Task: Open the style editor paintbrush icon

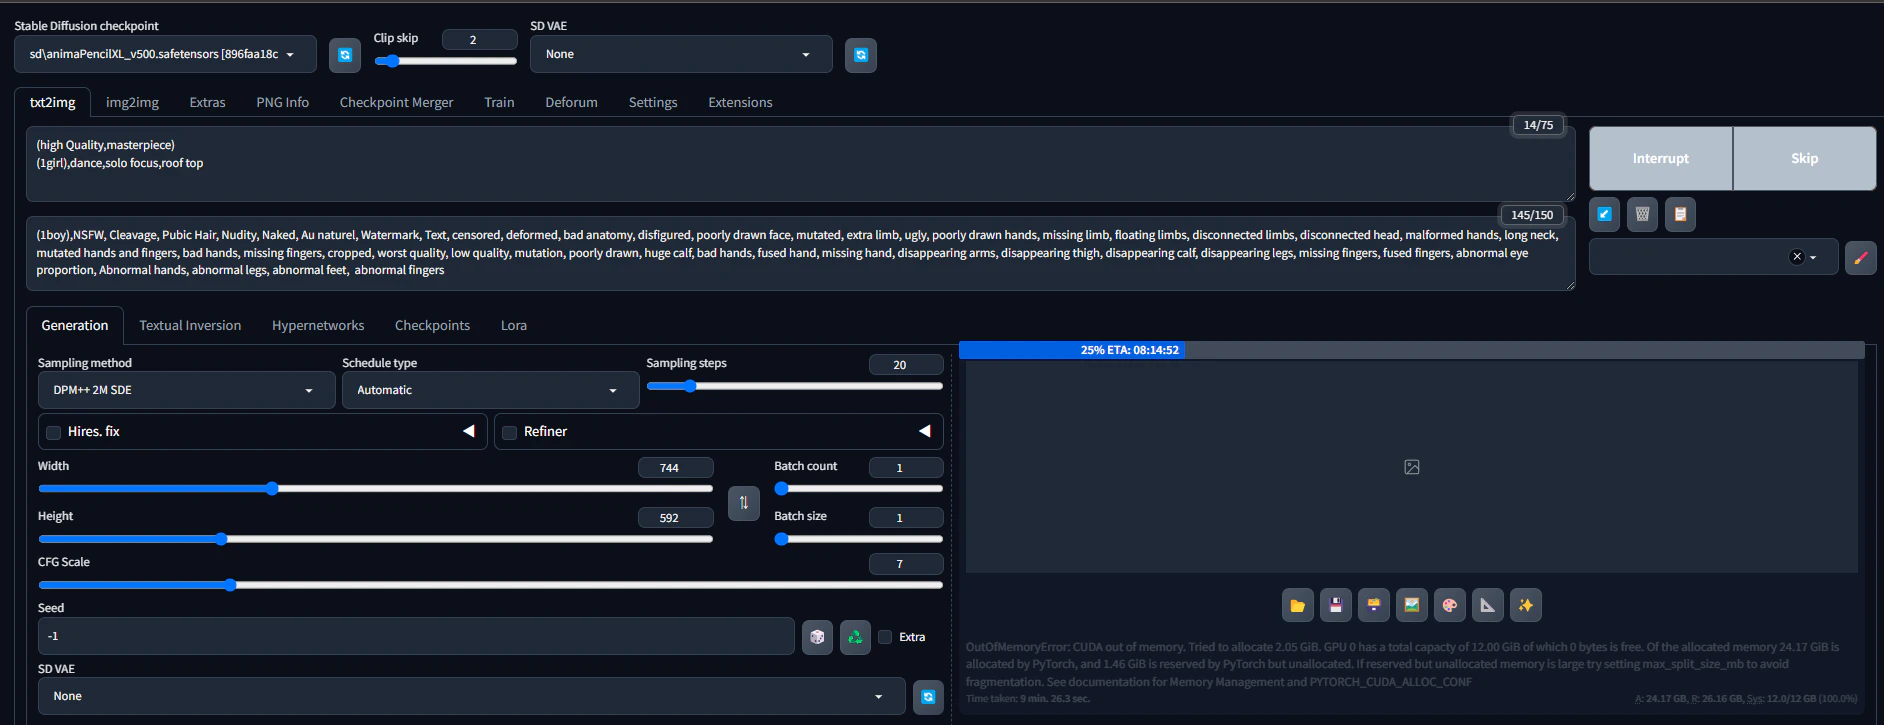Action: (x=1860, y=257)
